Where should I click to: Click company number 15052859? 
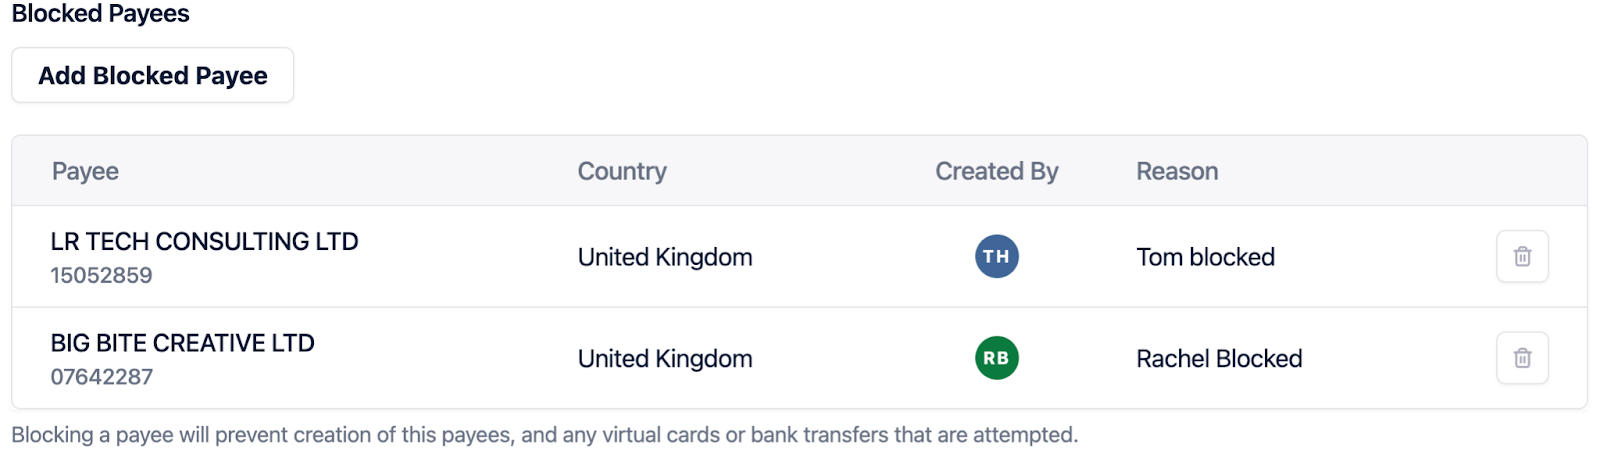tap(101, 276)
